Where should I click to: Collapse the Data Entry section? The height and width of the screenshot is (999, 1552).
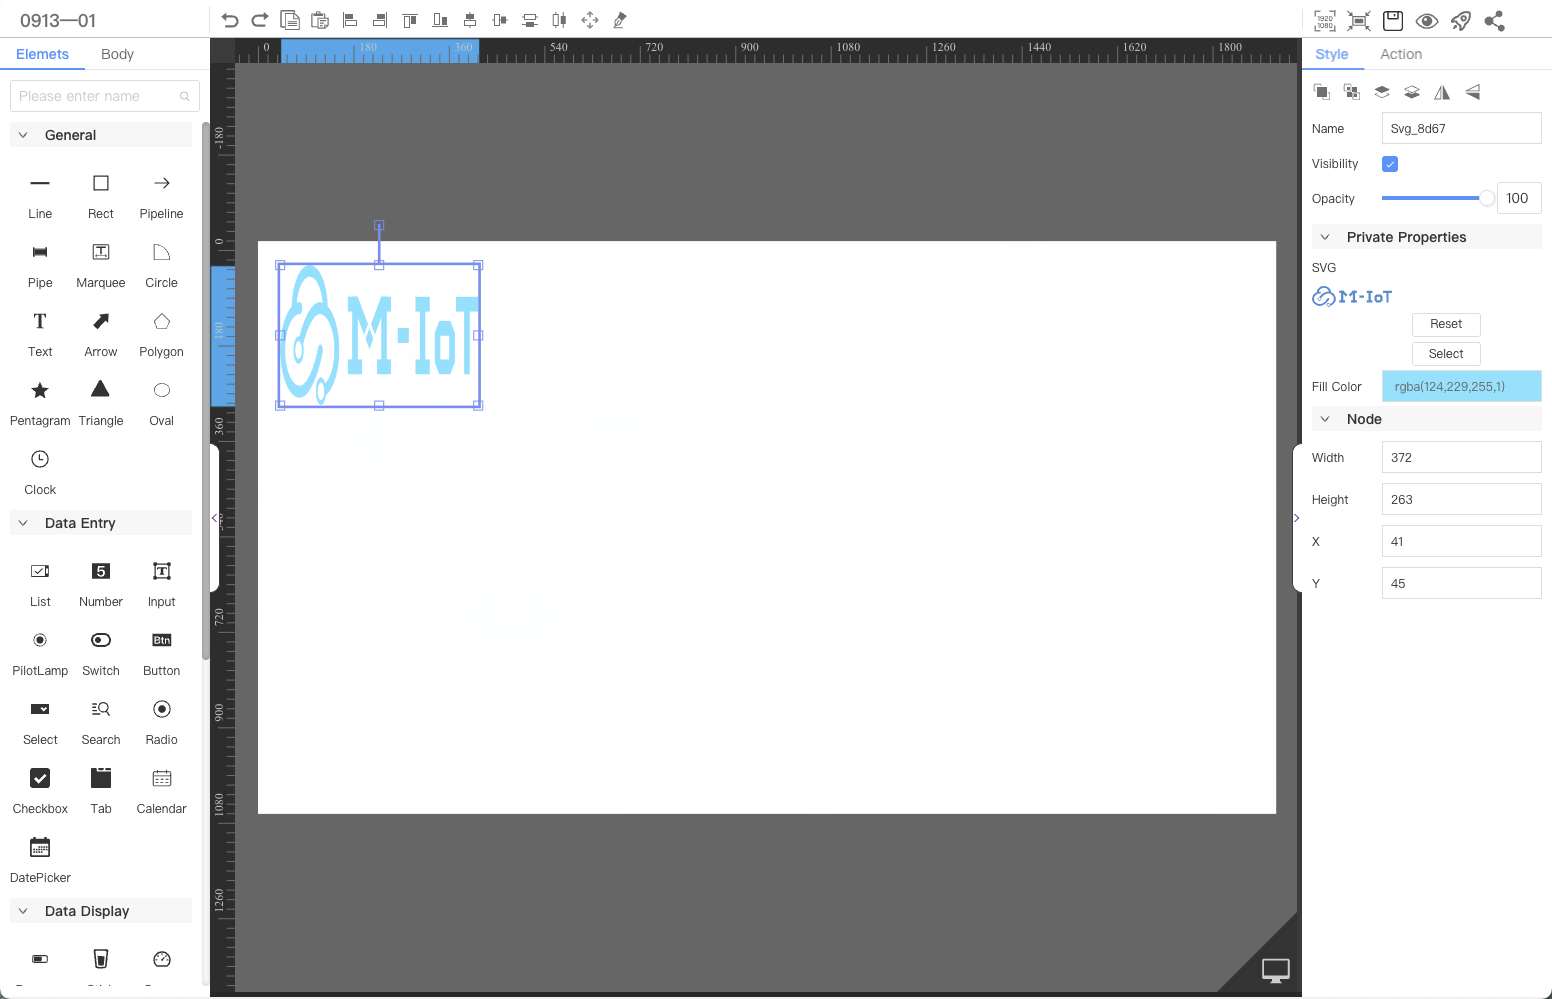point(23,522)
